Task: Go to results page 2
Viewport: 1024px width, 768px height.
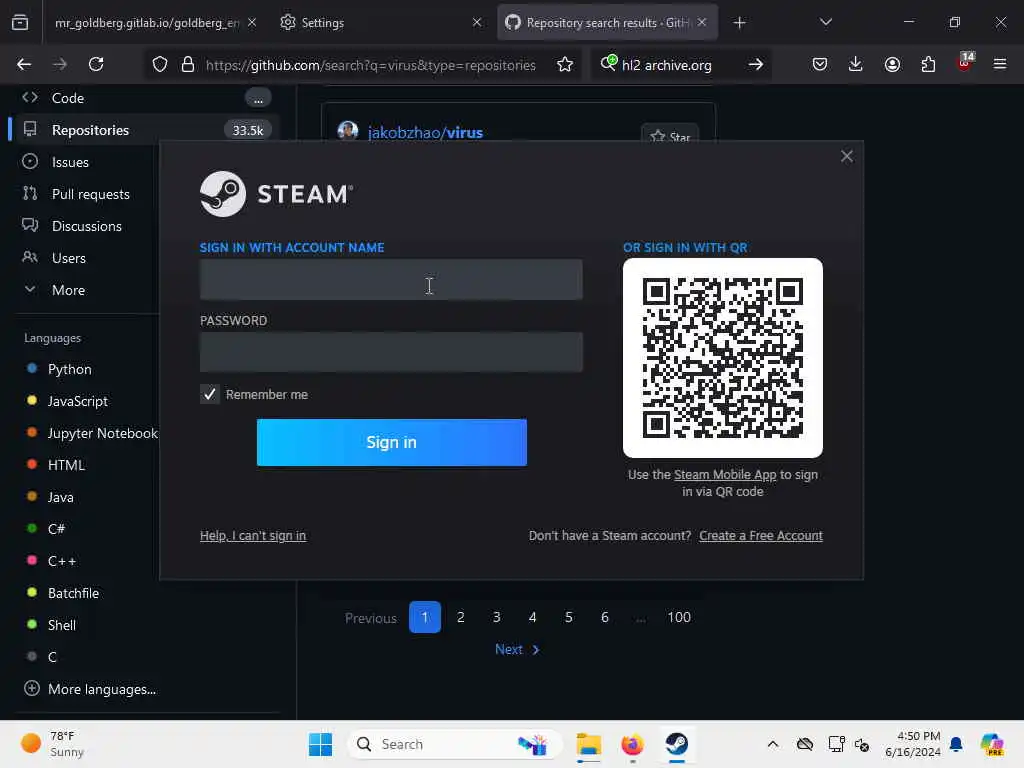Action: 460,617
